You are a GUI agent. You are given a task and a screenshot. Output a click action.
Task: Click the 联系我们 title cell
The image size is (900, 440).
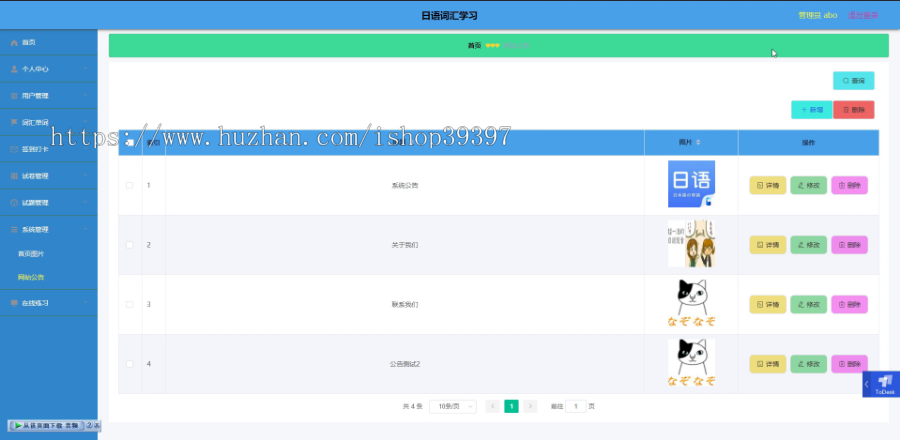point(405,305)
